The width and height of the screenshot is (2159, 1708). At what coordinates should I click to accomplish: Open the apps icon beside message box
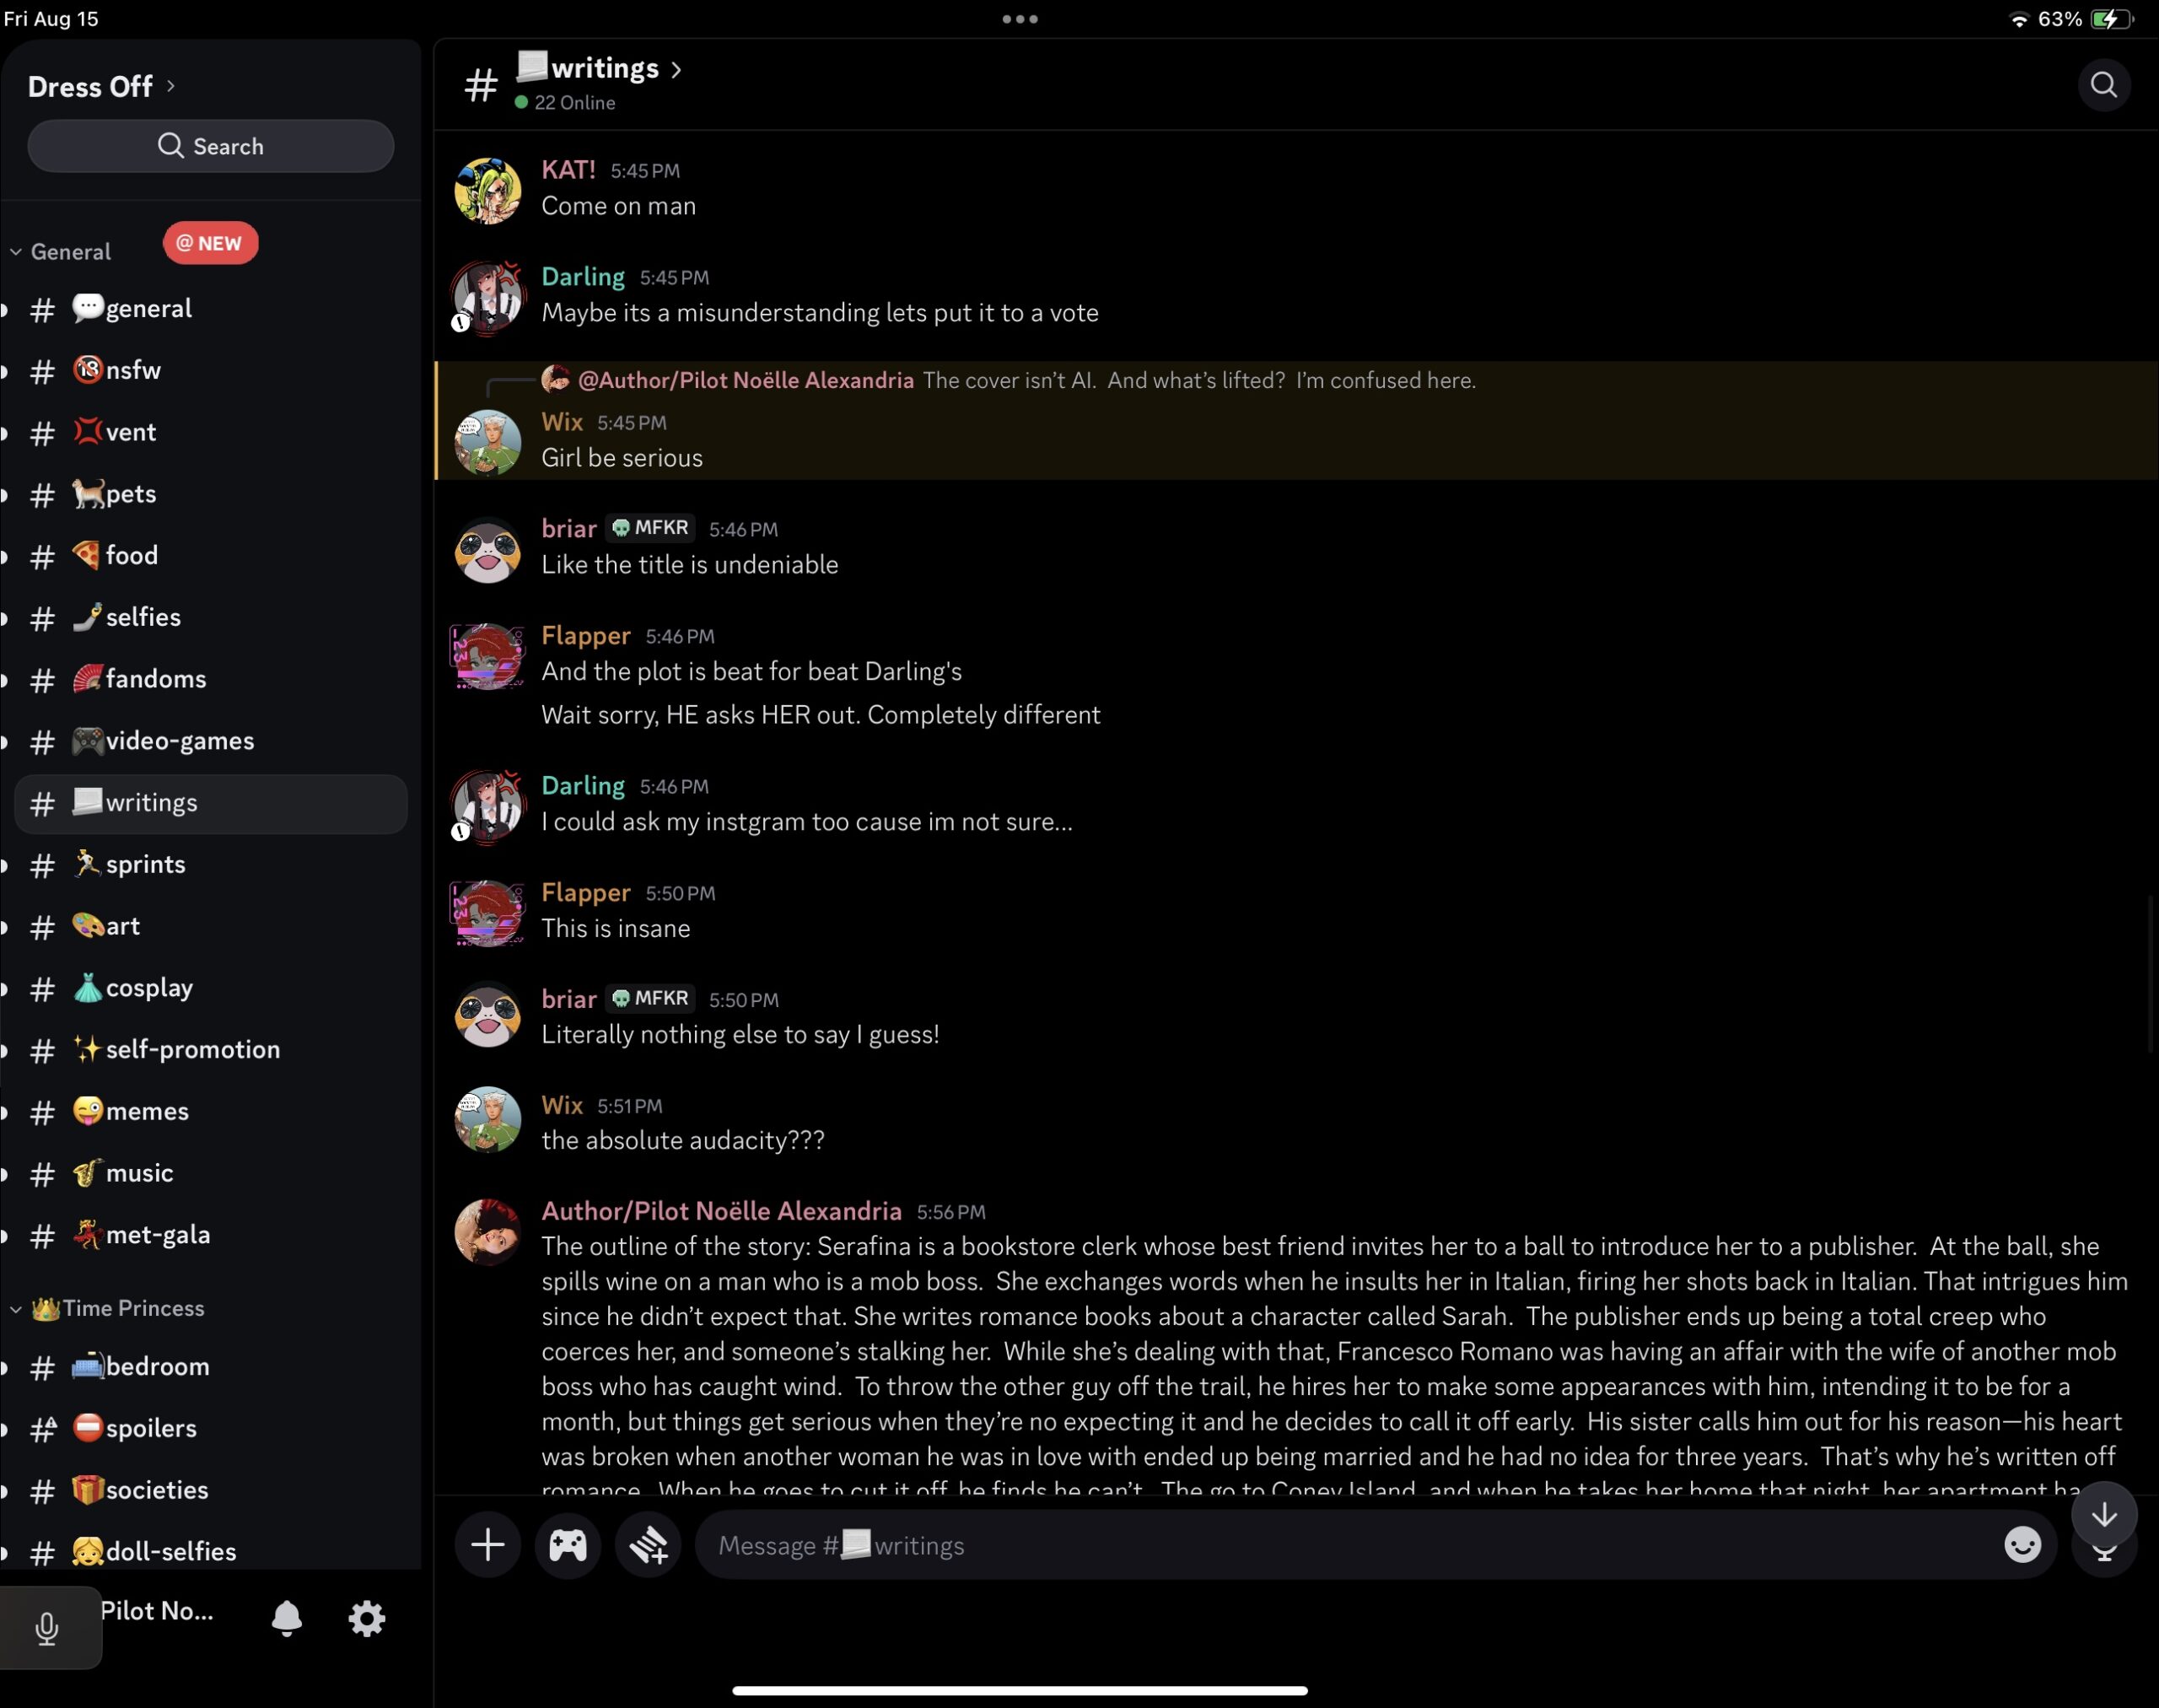coord(648,1544)
